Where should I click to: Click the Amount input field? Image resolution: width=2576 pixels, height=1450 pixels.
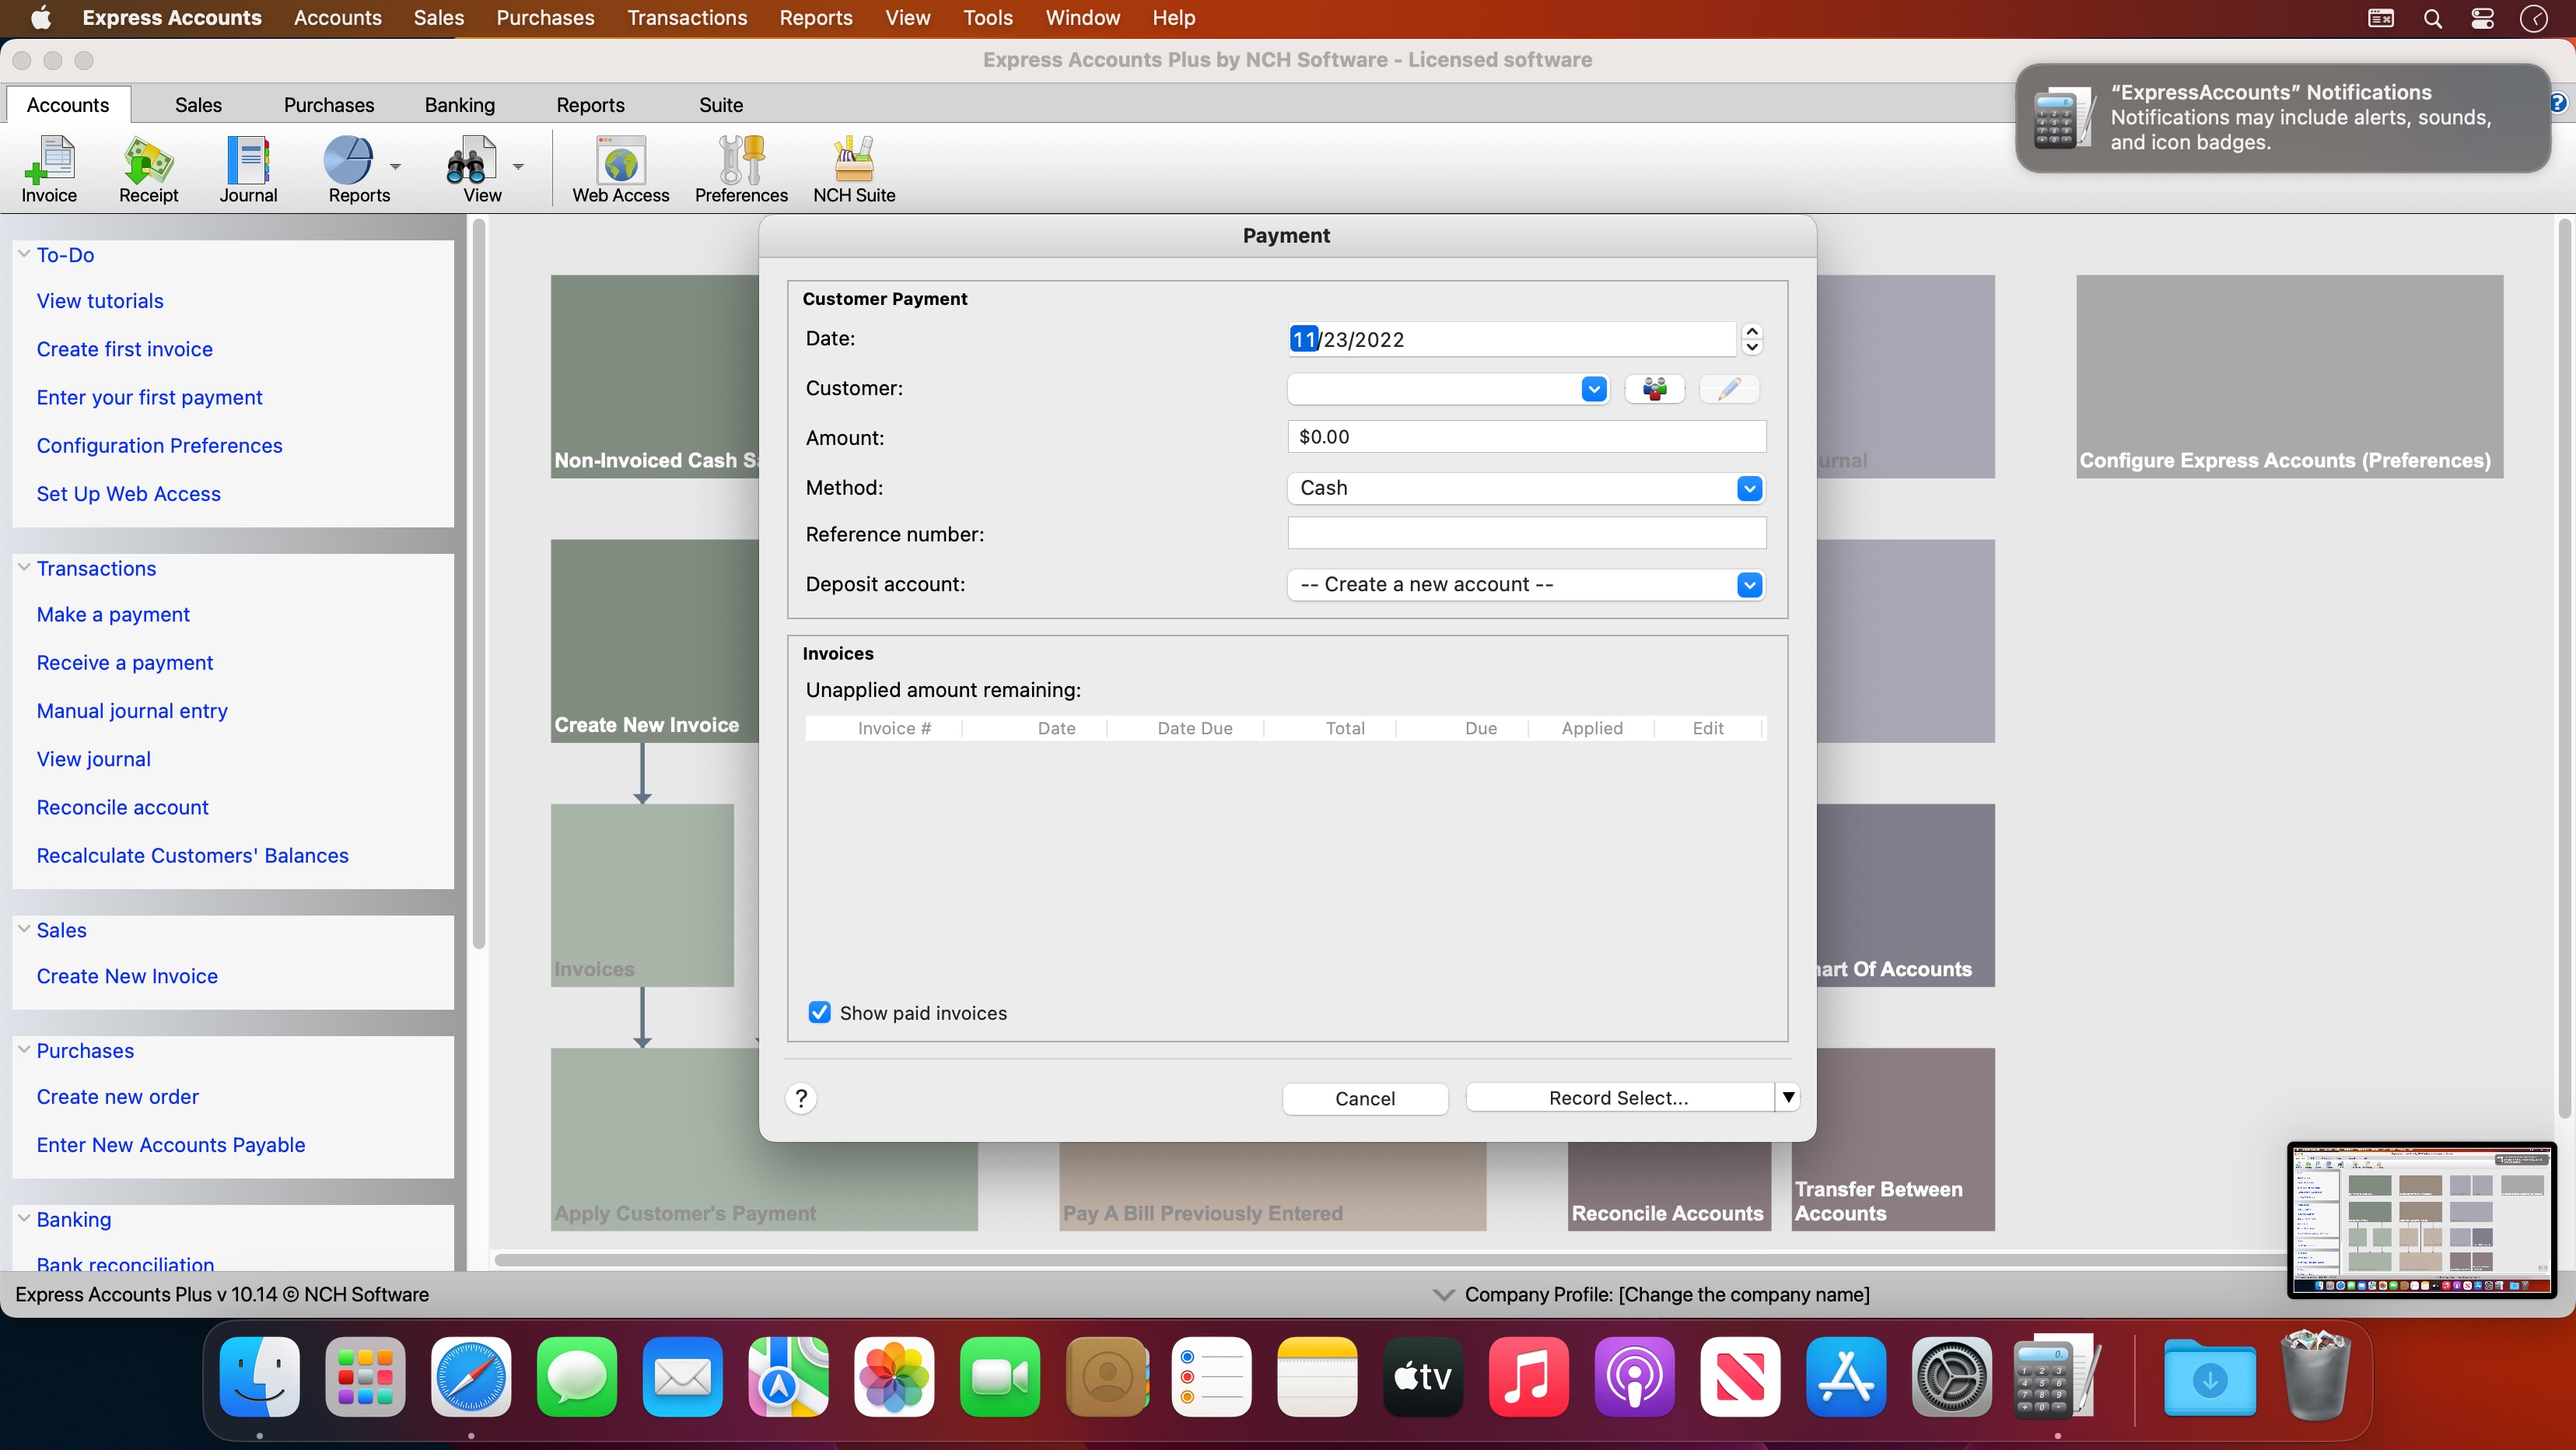1526,437
